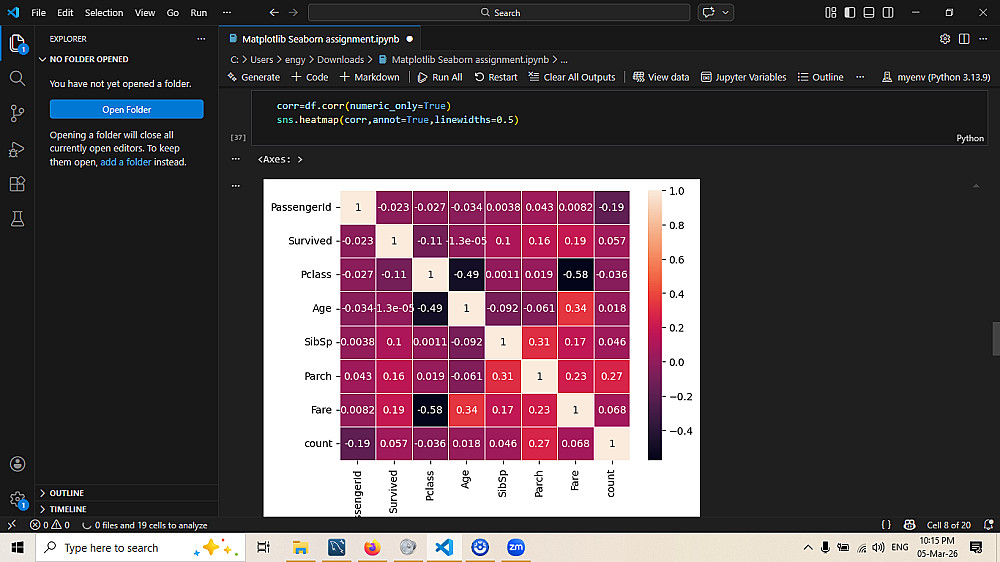Expand the OUTLINE section

pos(67,493)
